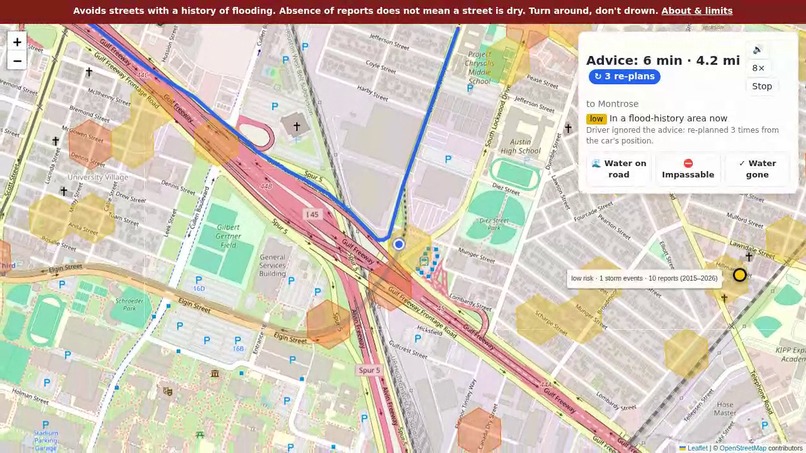Zoom in on the map

click(x=17, y=42)
